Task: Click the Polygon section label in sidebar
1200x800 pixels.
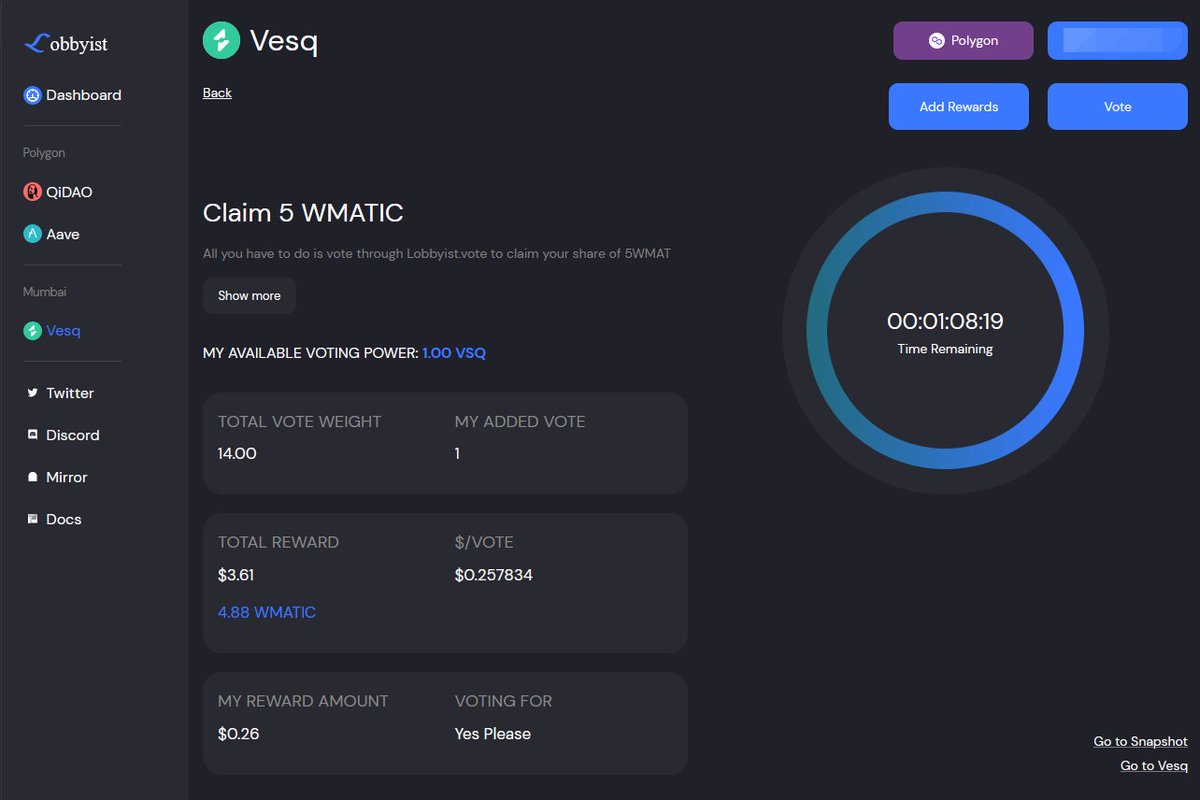Action: [44, 153]
